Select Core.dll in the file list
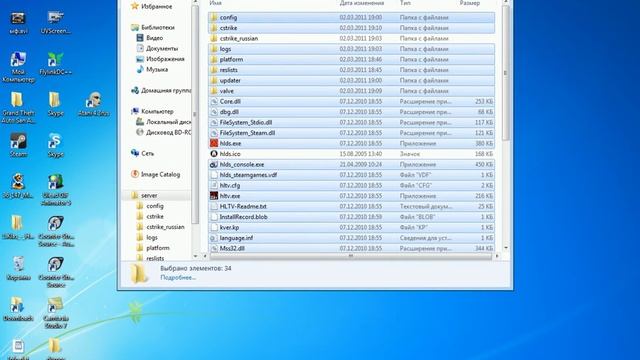Screen dimensions: 640x360 click(351, 101)
